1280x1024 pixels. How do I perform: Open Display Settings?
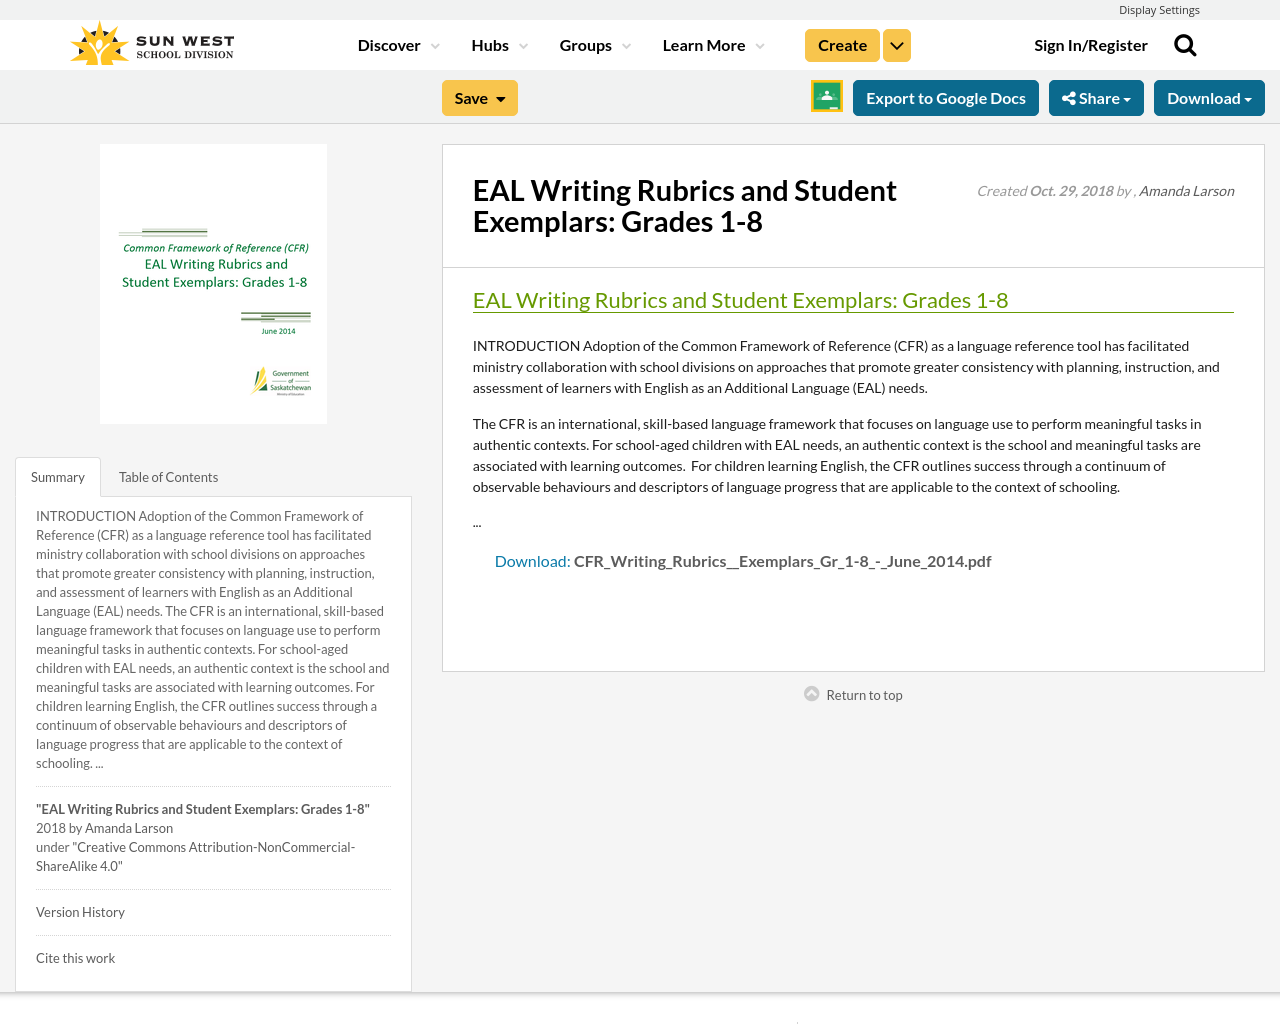click(1159, 8)
